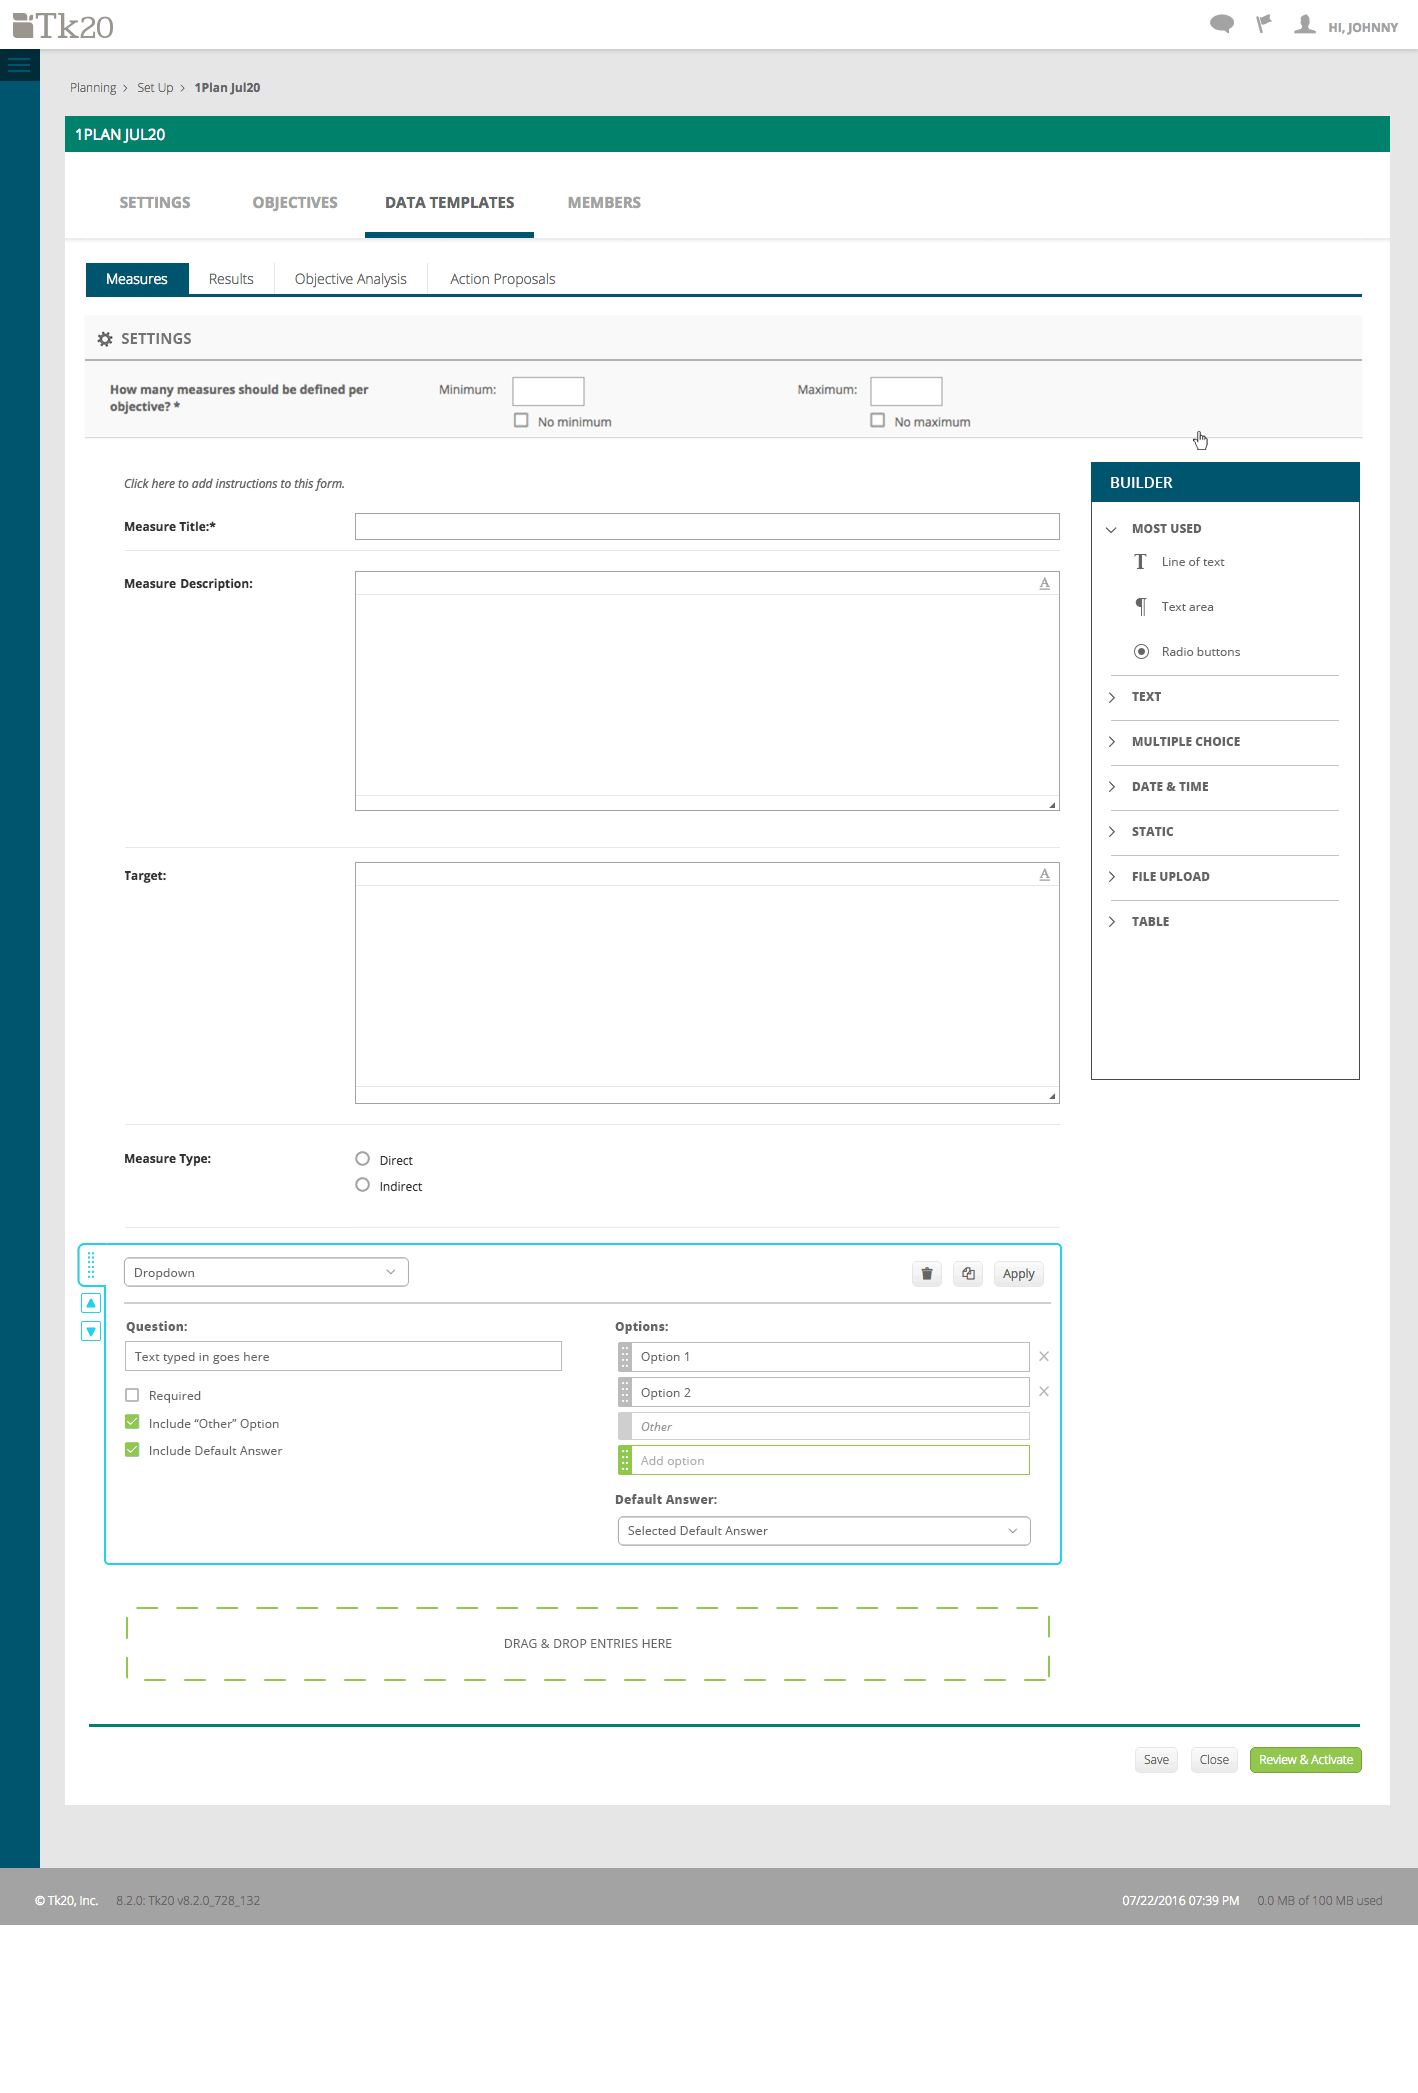The image size is (1418, 2093).
Task: Open Measure Description text formatting icon
Action: pos(1044,583)
